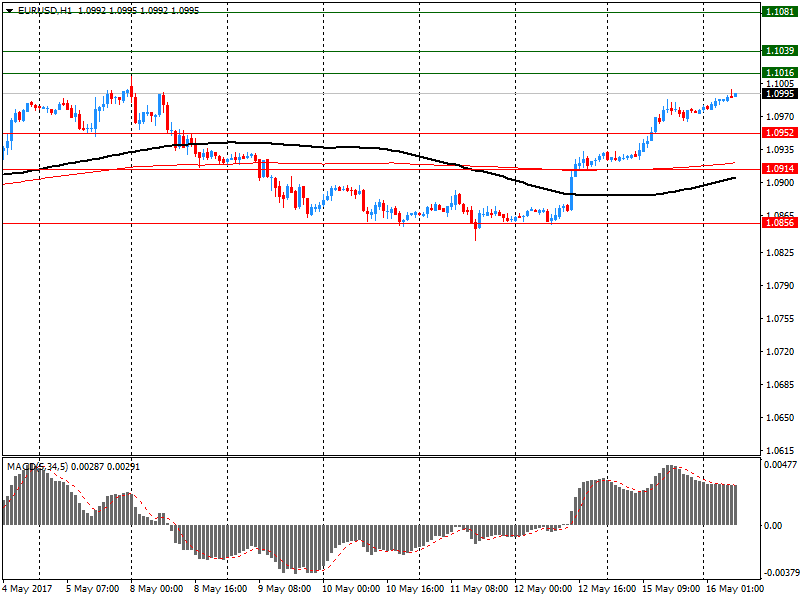Select the 1.0914 red level price label
The image size is (800, 600).
[x=780, y=169]
